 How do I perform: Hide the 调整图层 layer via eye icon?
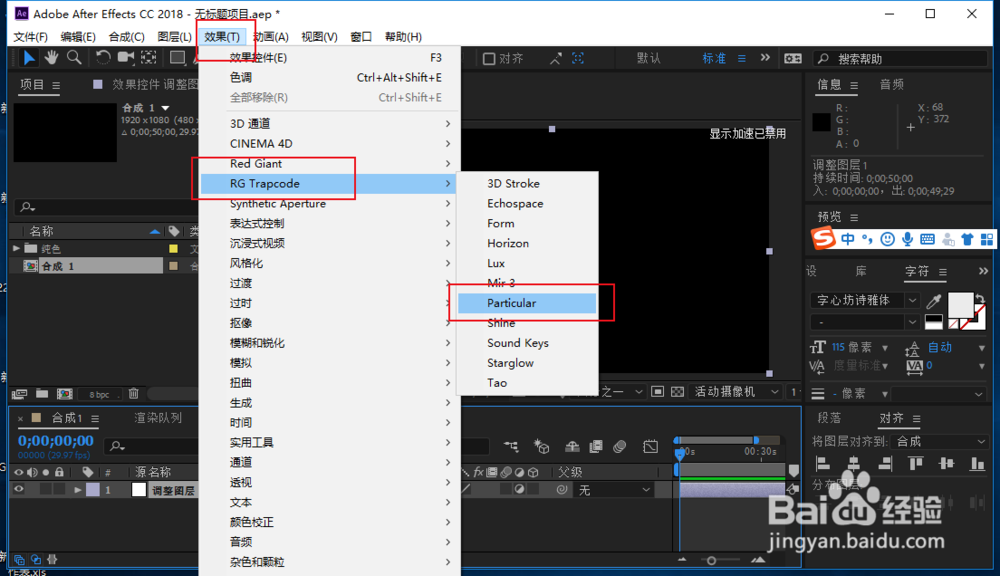[x=18, y=490]
